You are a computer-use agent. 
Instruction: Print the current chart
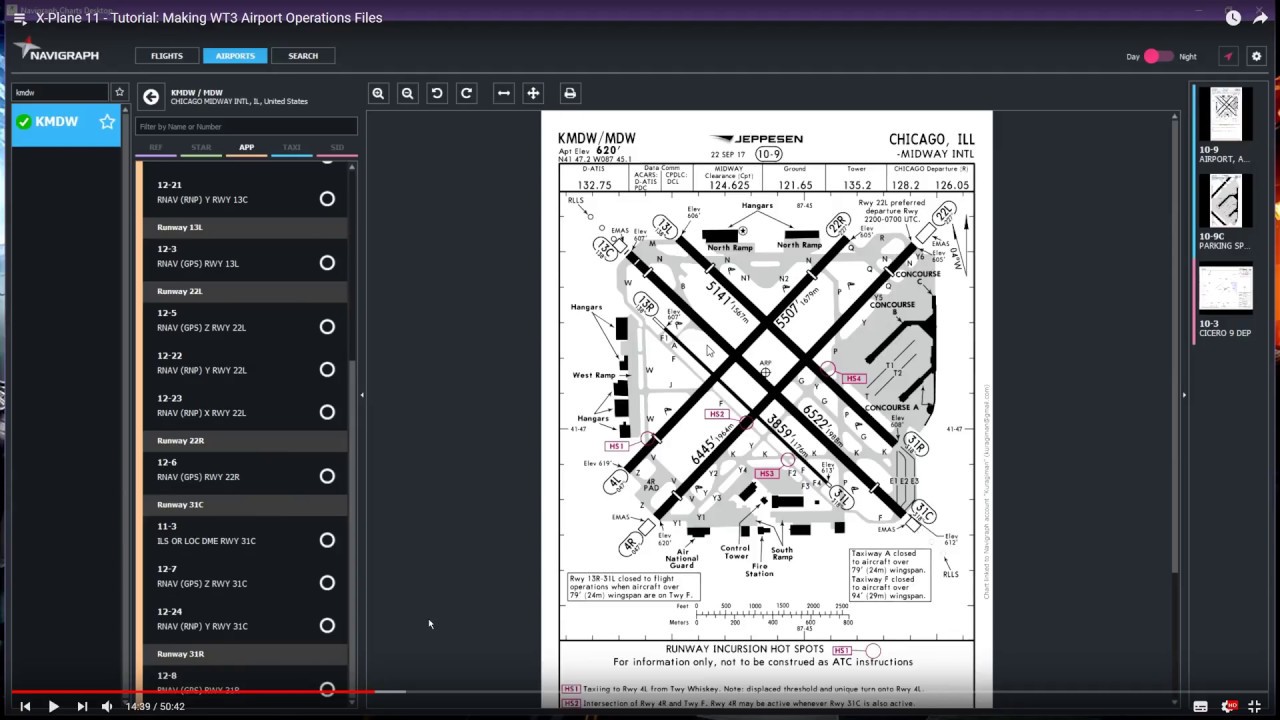570,93
